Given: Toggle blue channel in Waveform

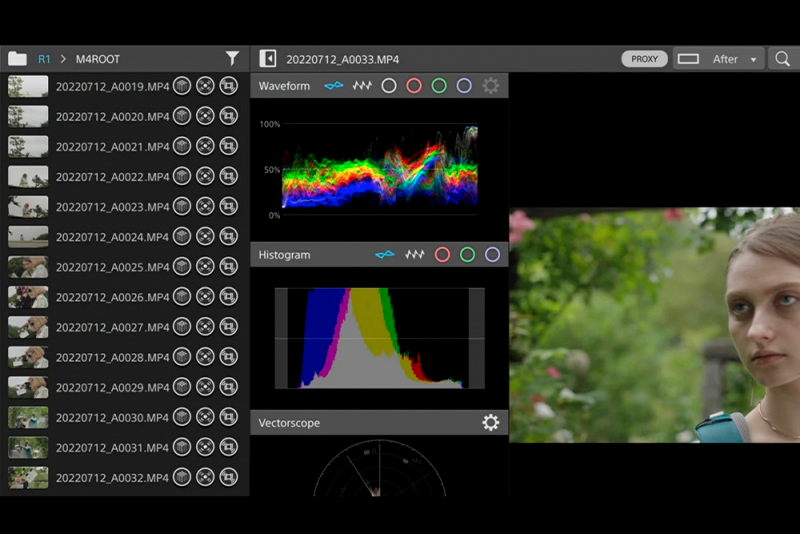Looking at the screenshot, I should 464,86.
